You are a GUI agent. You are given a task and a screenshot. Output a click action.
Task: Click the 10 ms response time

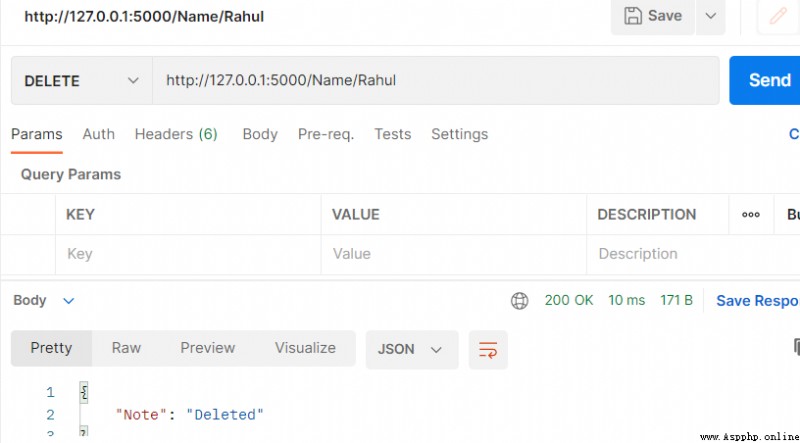pyautogui.click(x=627, y=300)
